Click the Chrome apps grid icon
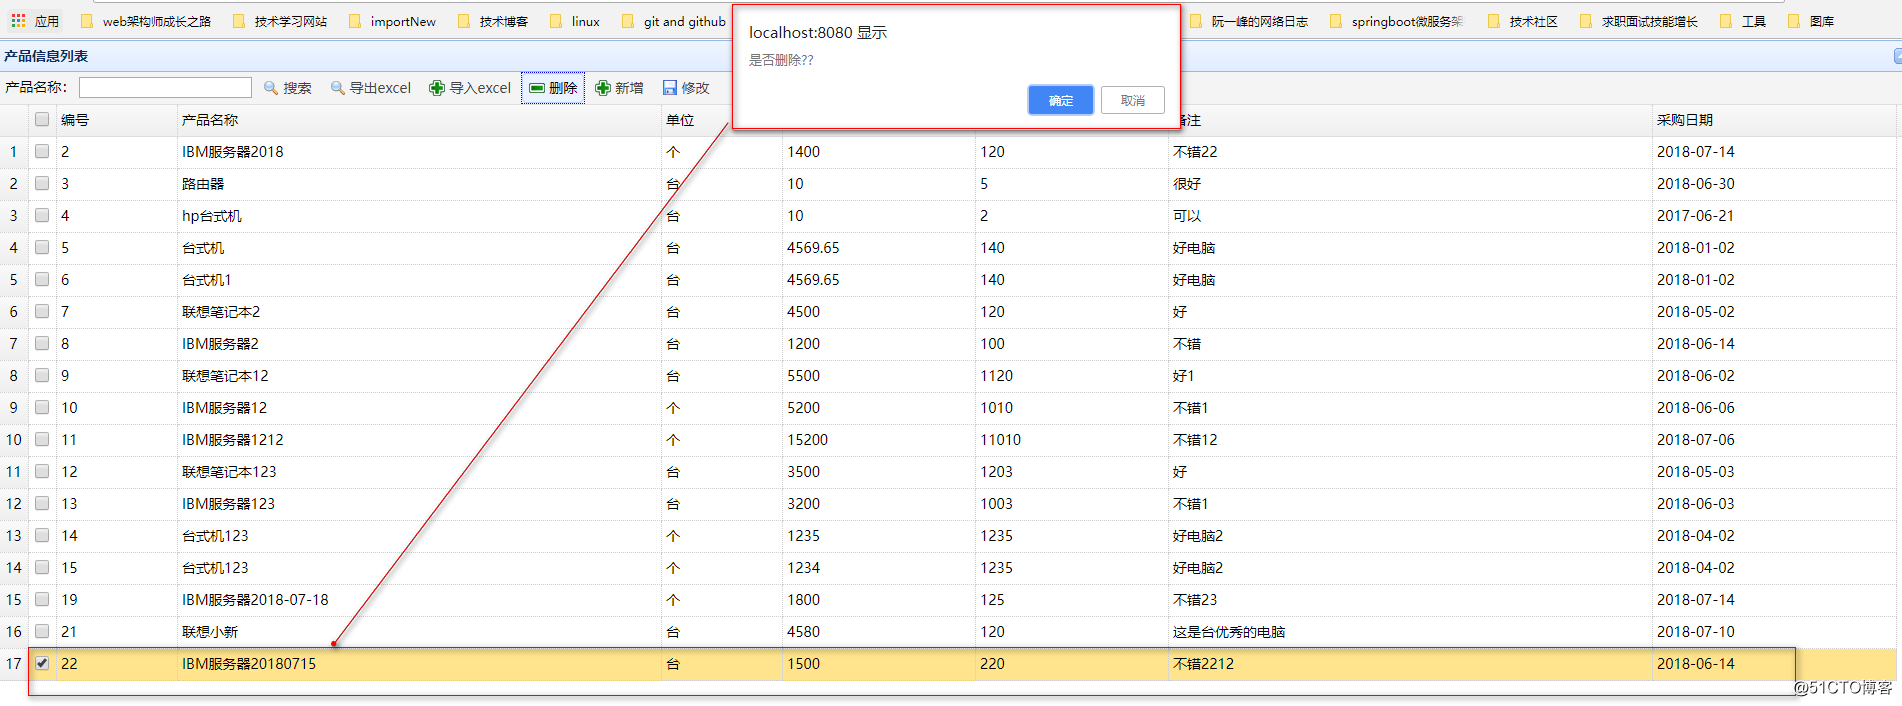This screenshot has width=1902, height=706. coord(18,20)
